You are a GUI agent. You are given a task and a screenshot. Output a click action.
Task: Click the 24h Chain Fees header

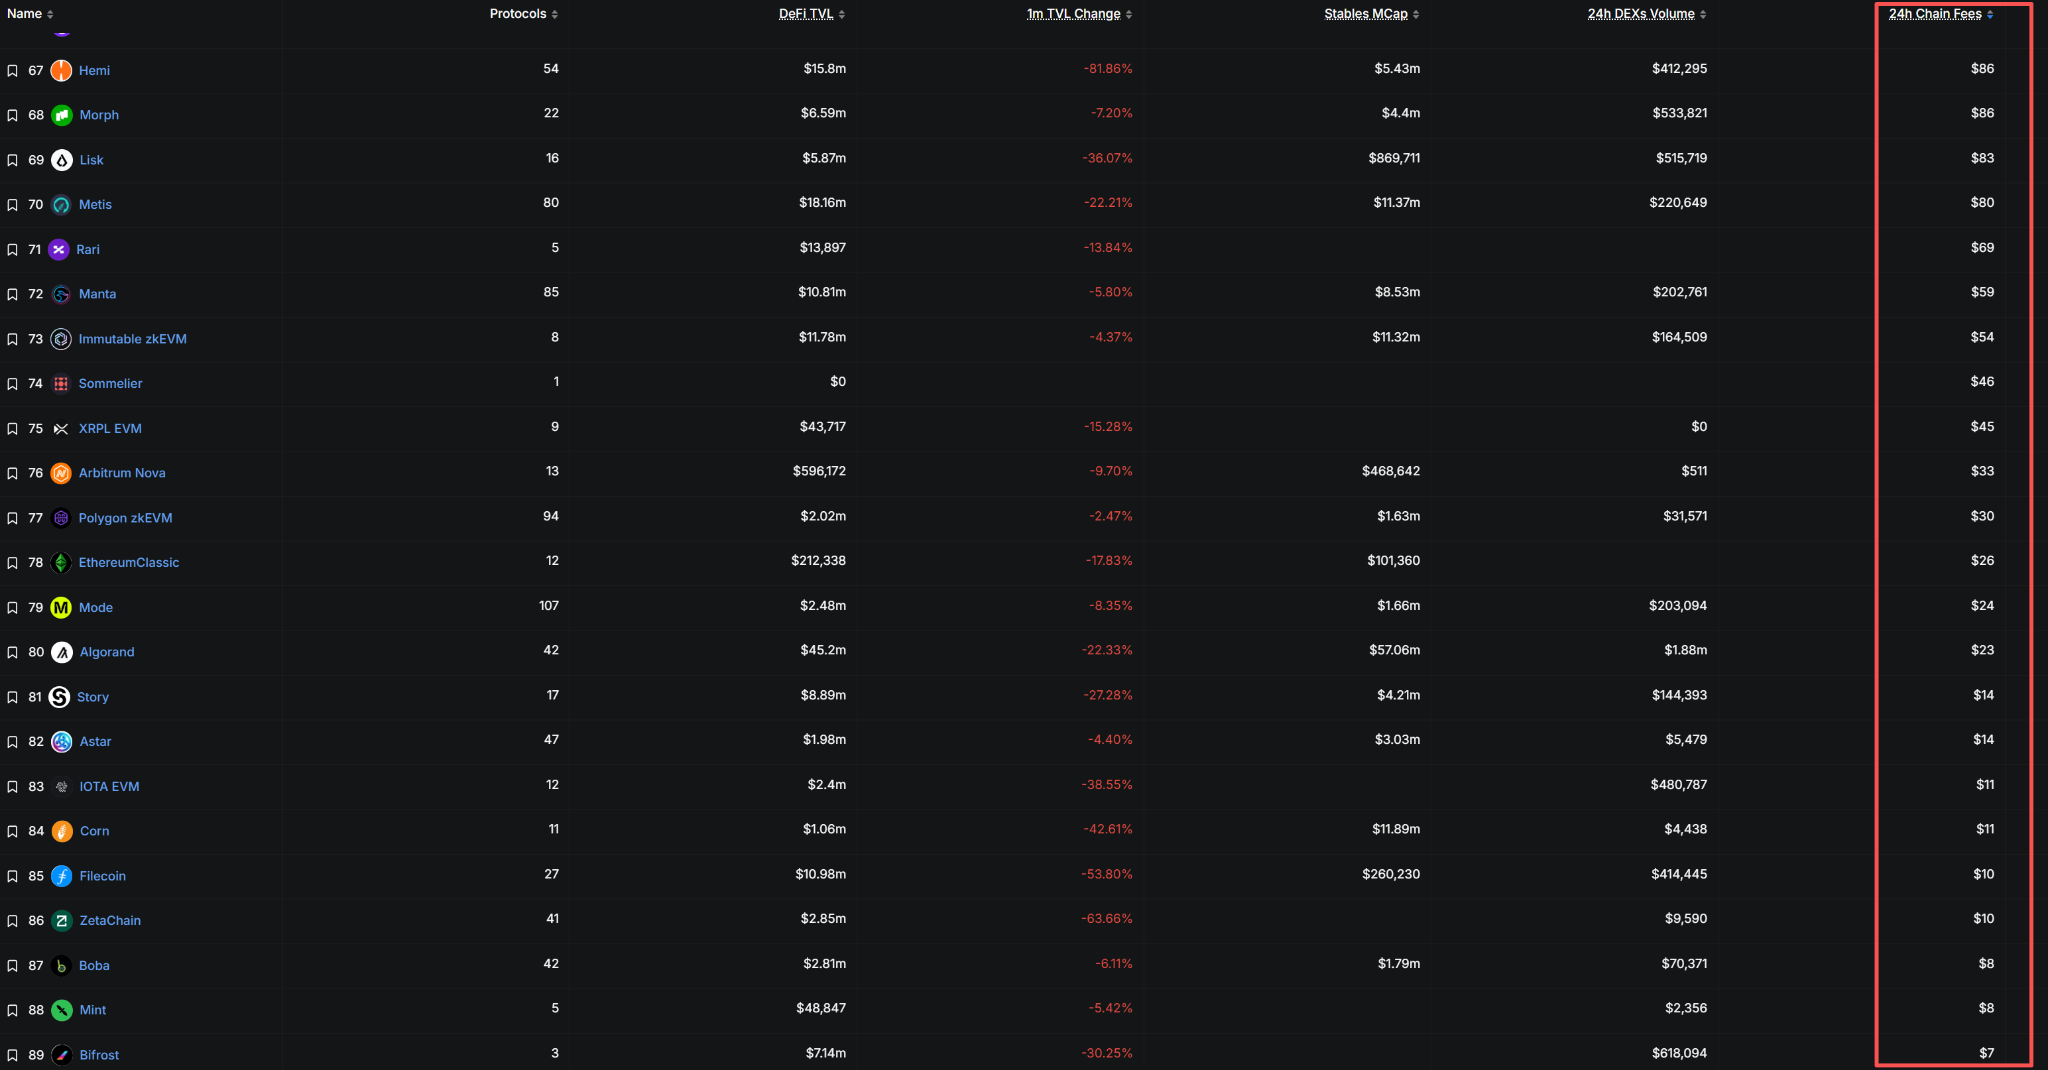pyautogui.click(x=1937, y=14)
